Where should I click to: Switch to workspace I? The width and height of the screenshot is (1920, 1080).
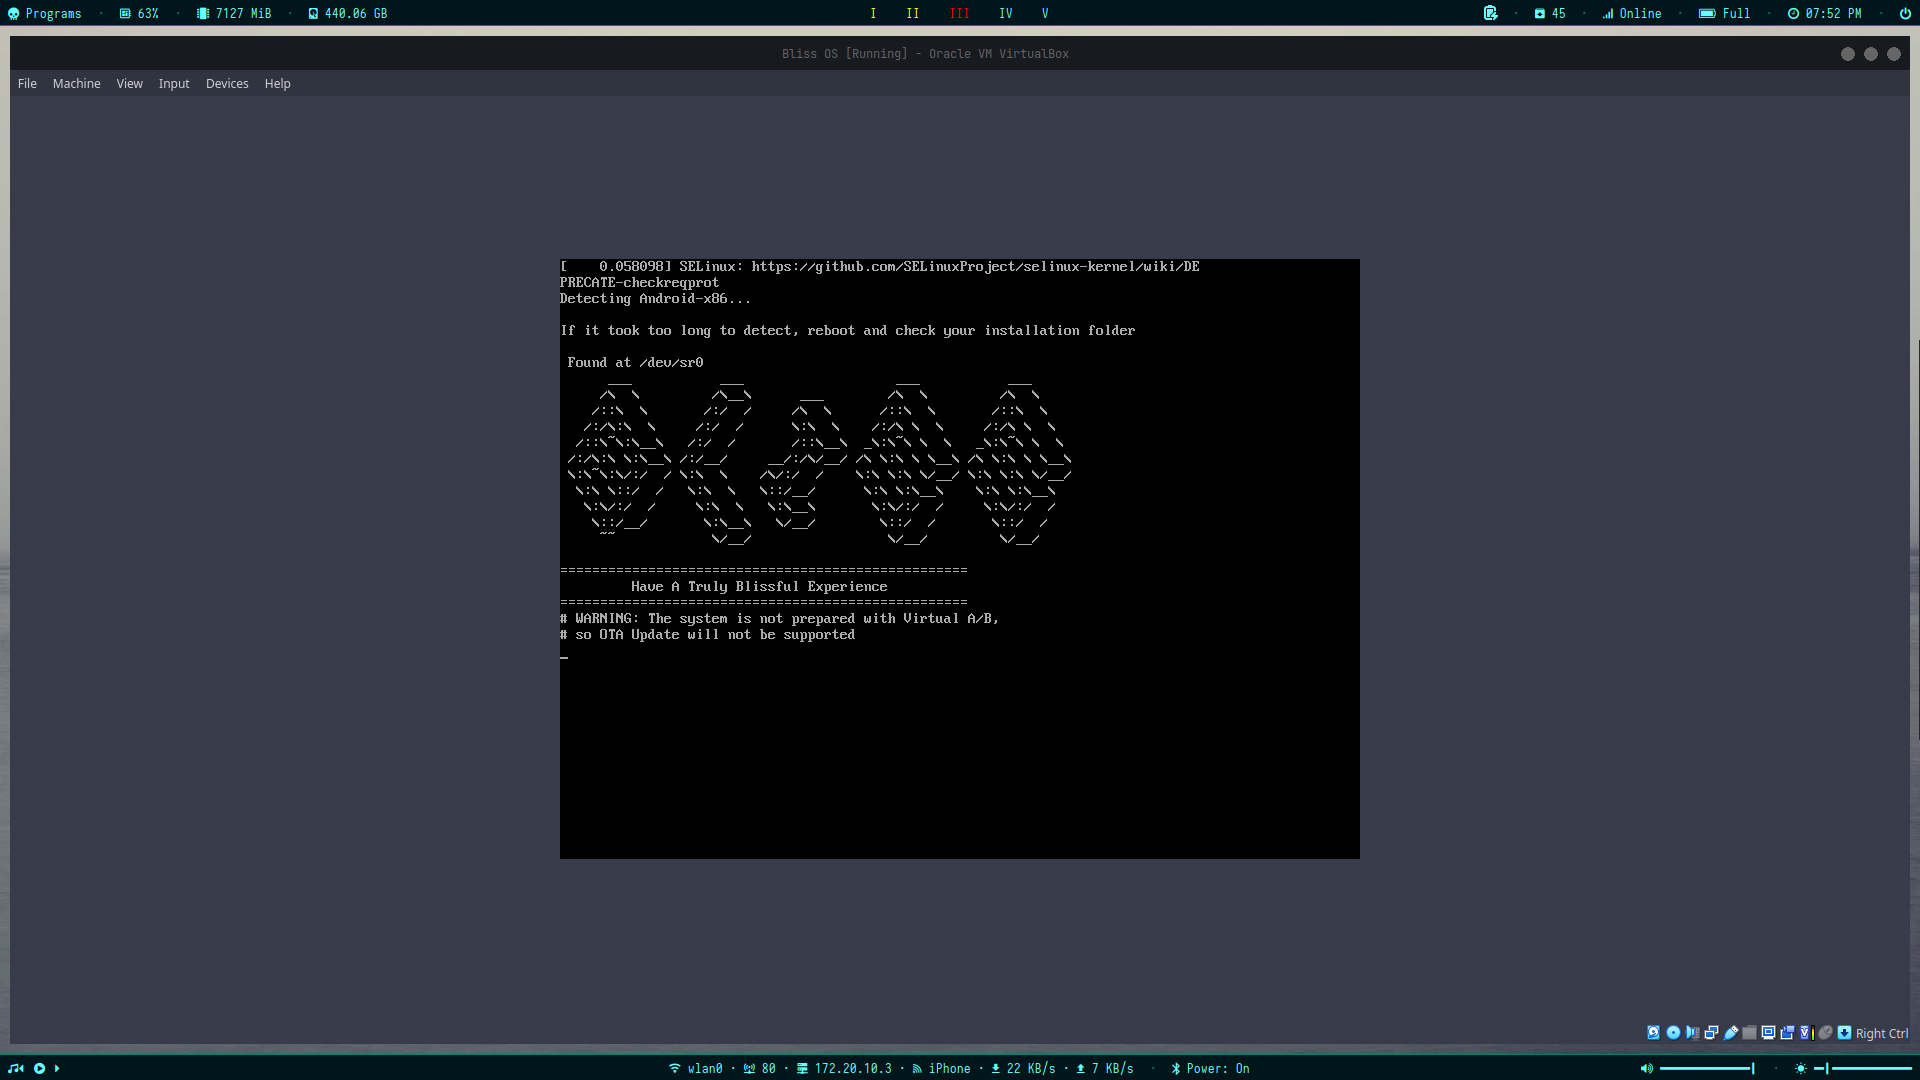click(873, 13)
